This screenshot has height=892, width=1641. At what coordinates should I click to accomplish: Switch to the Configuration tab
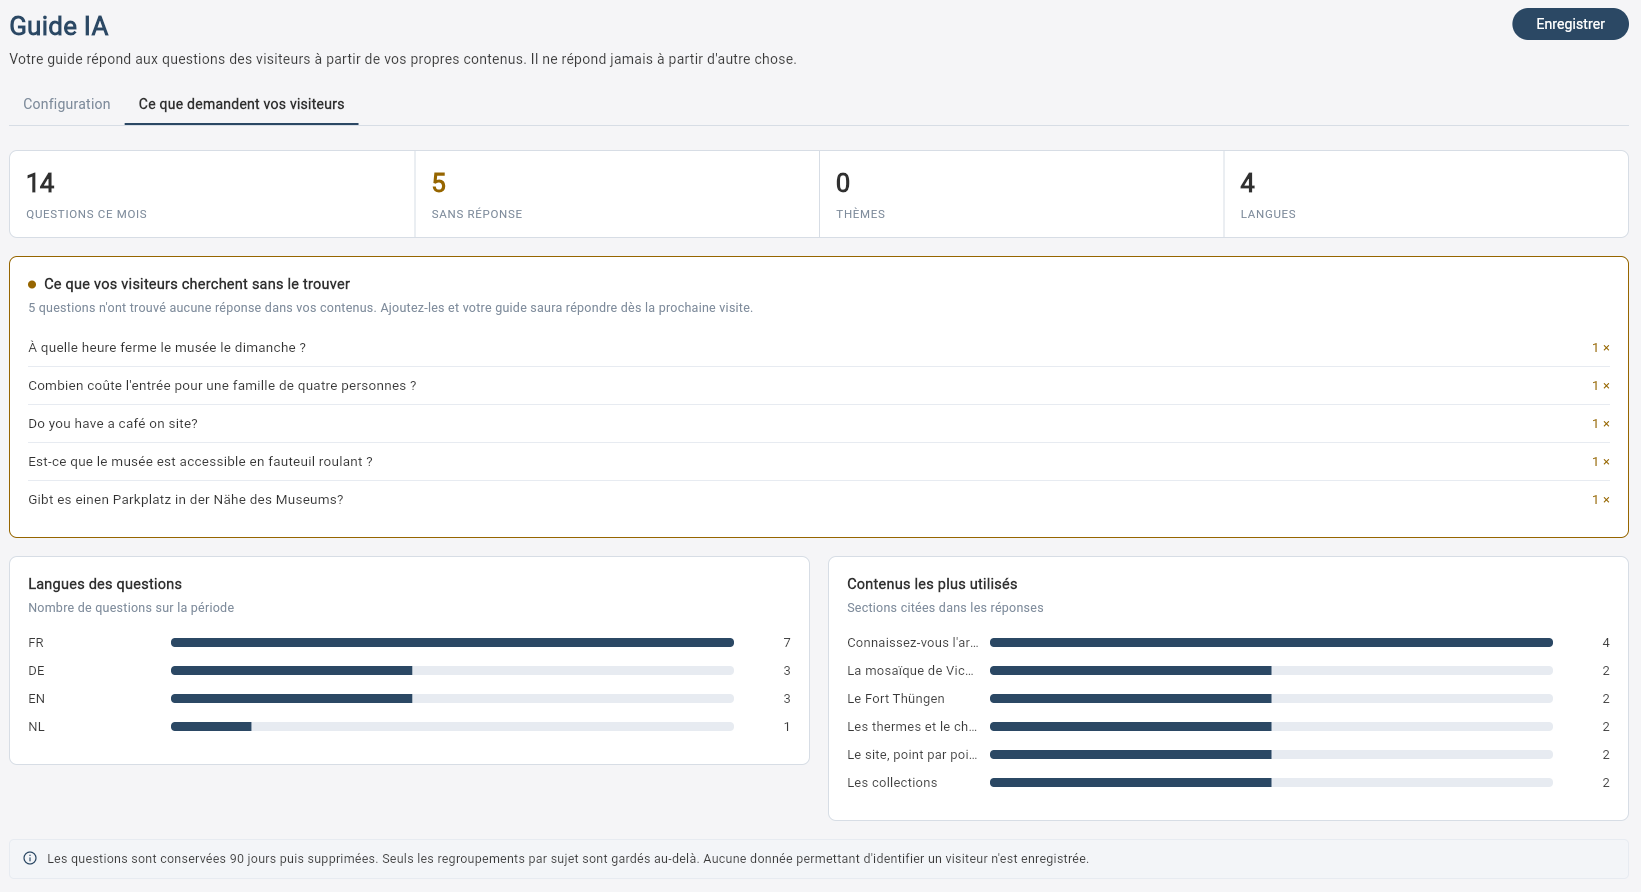pos(67,104)
